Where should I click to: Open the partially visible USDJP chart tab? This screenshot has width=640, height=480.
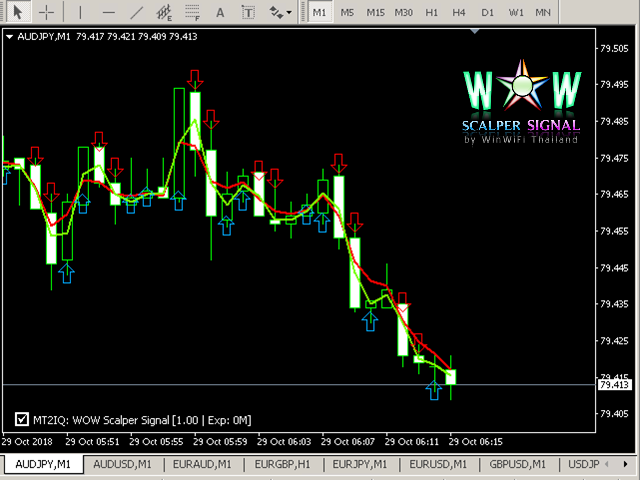[584, 464]
